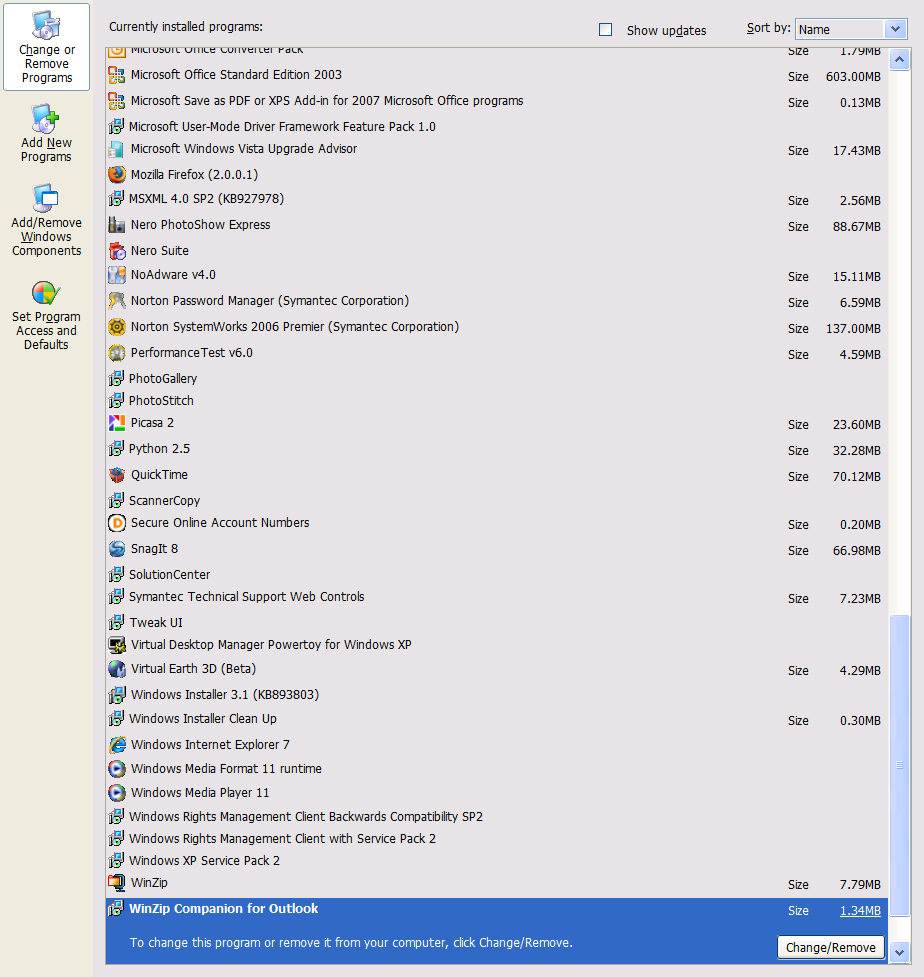Open Change or Remove Programs panel
This screenshot has width=924, height=977.
47,47
